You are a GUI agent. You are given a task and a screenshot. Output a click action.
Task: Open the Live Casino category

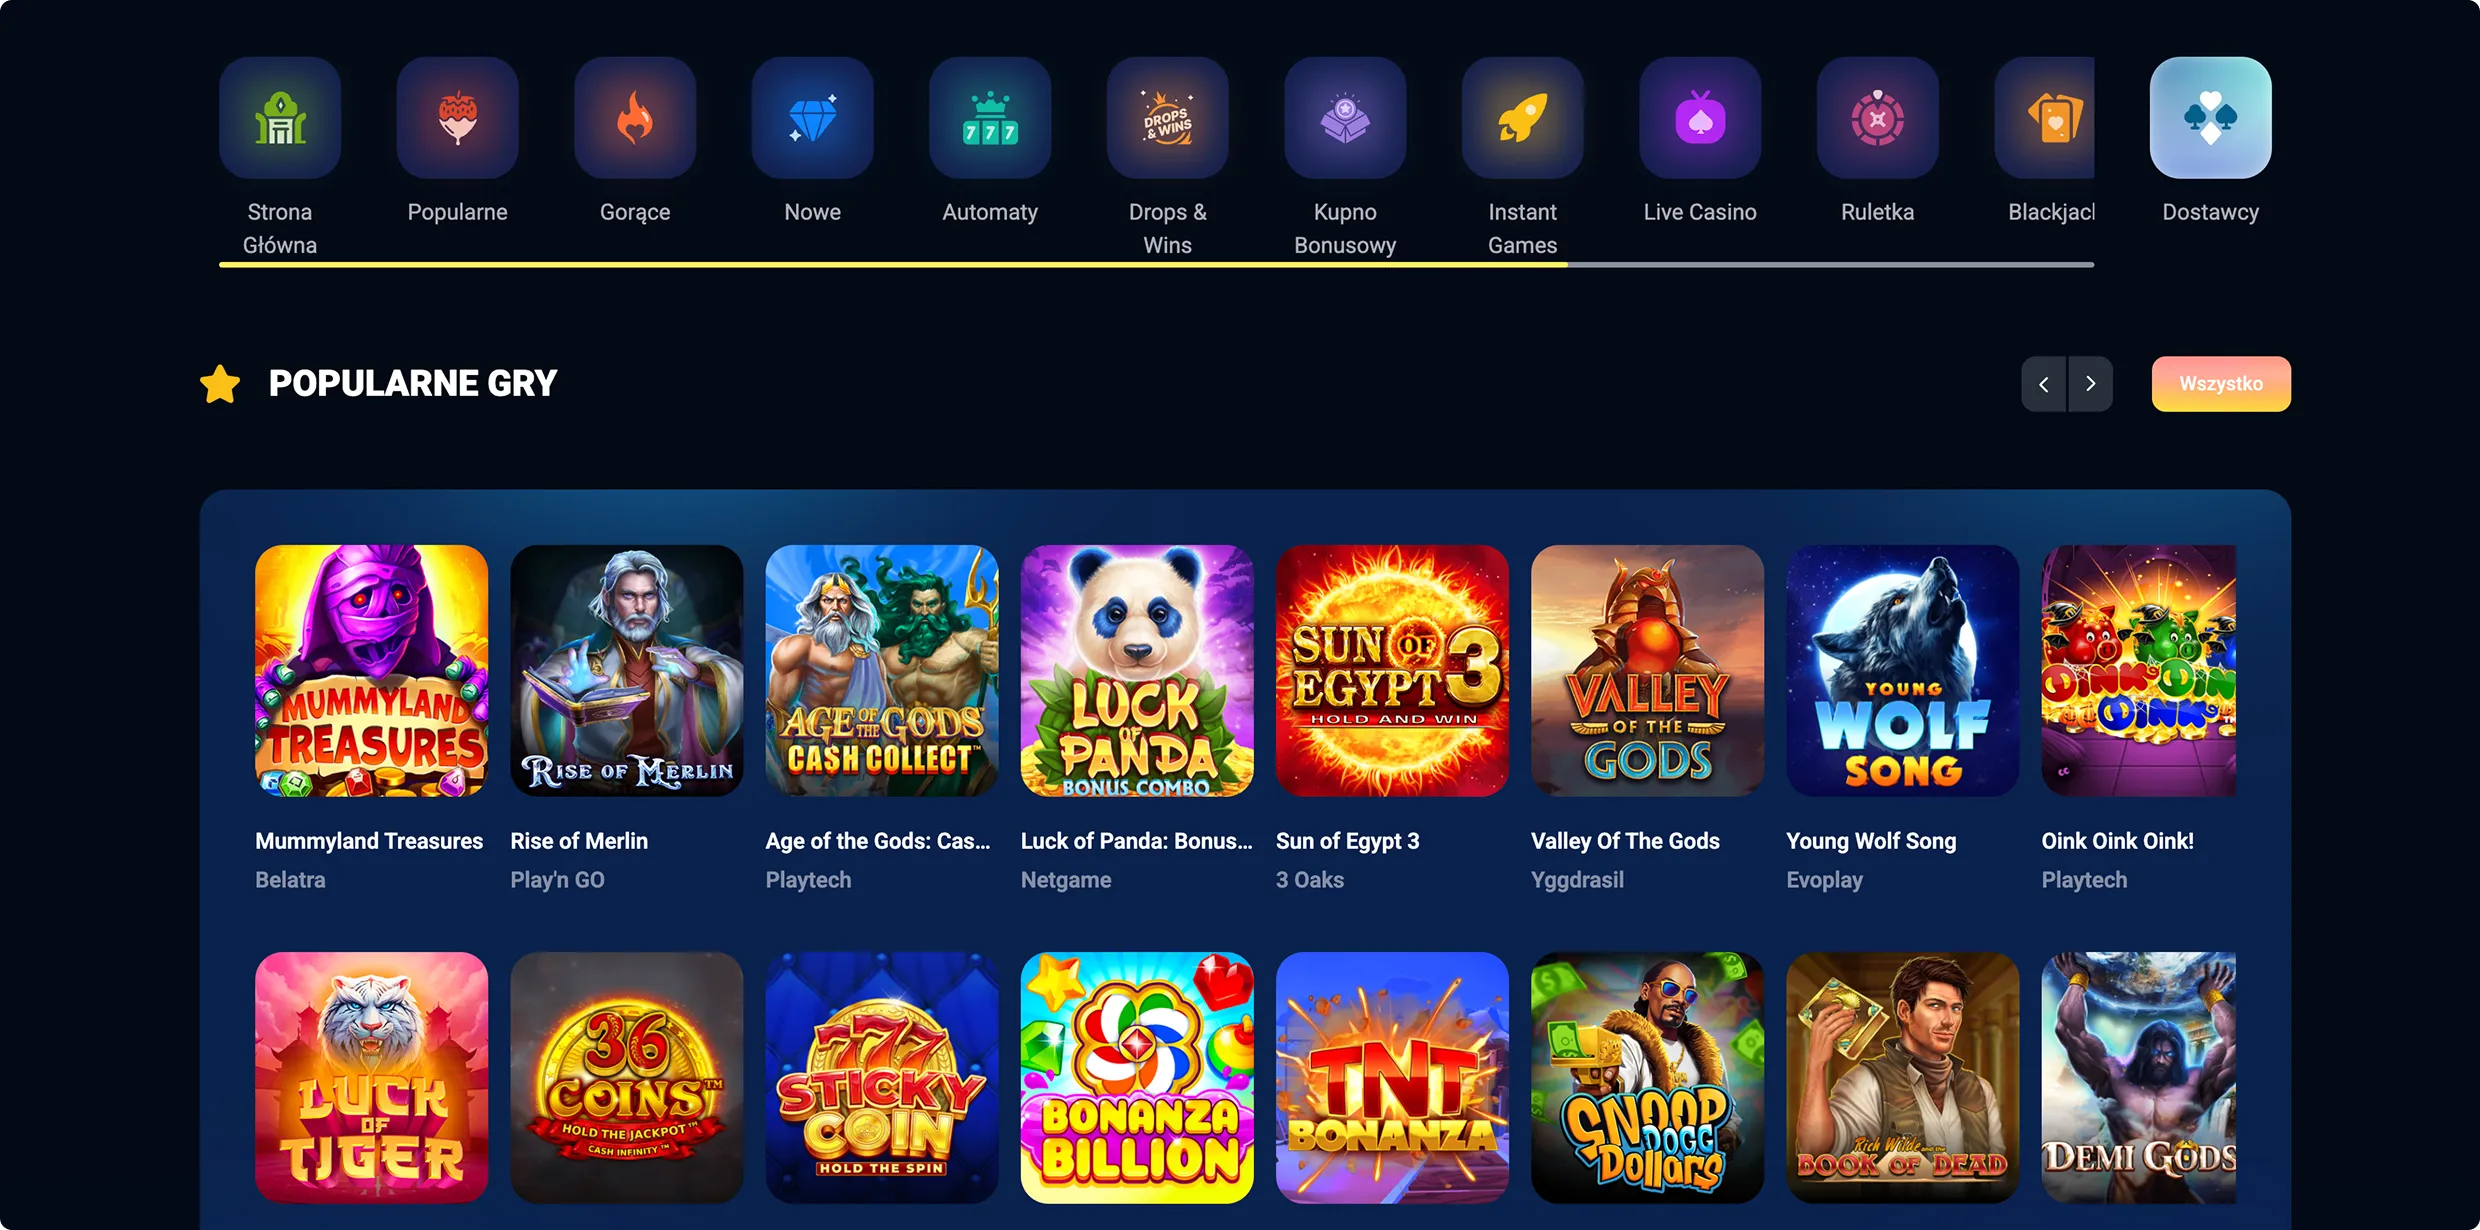tap(1700, 118)
